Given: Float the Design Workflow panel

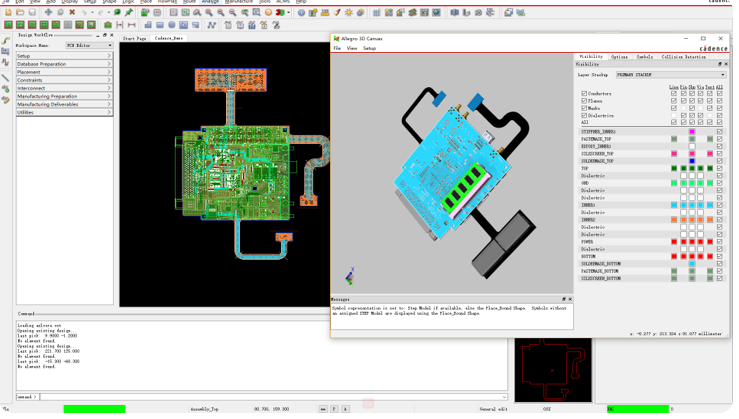Looking at the screenshot, I should coord(105,35).
